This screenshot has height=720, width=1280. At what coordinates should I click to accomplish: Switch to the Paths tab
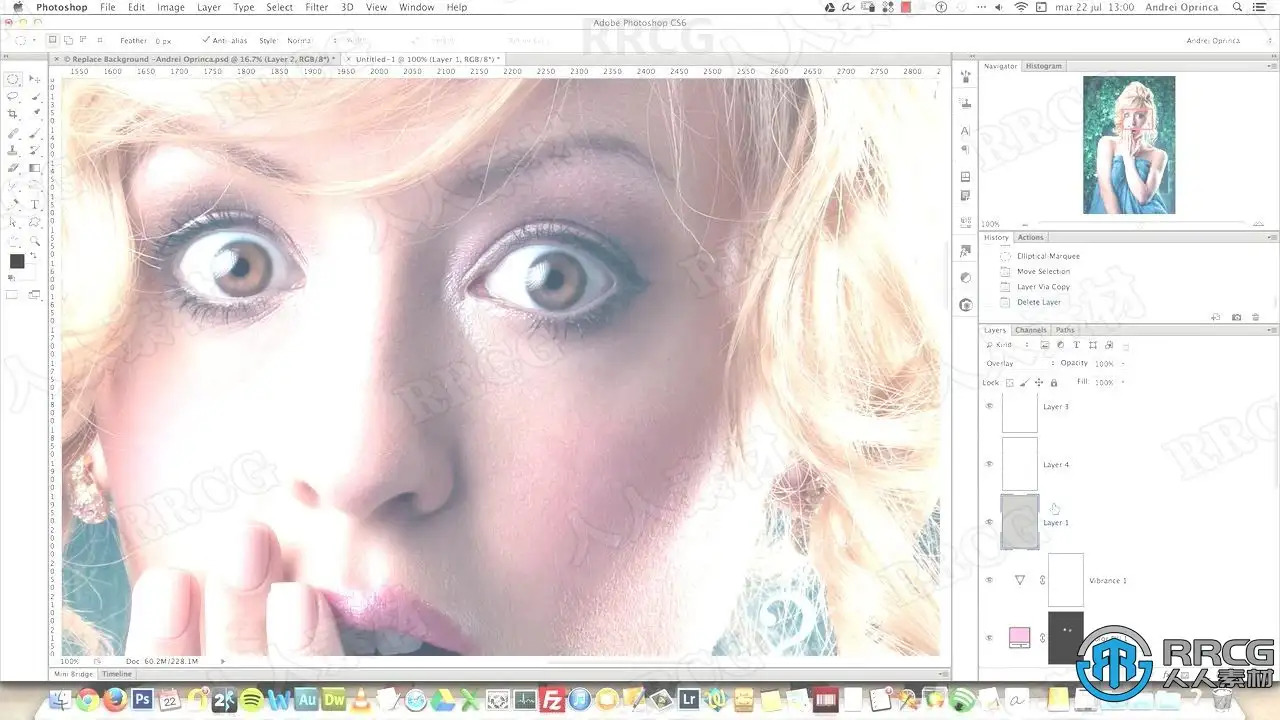tap(1065, 330)
